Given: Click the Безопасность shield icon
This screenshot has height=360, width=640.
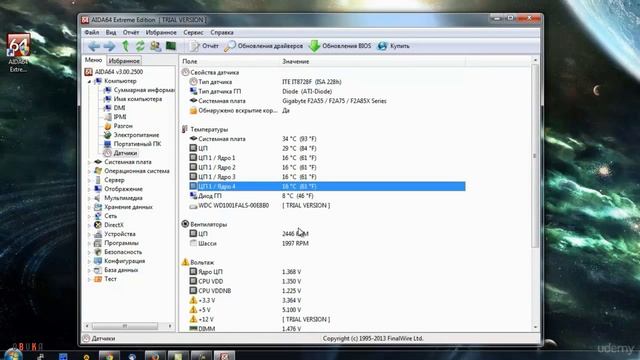Looking at the screenshot, I should (98, 252).
